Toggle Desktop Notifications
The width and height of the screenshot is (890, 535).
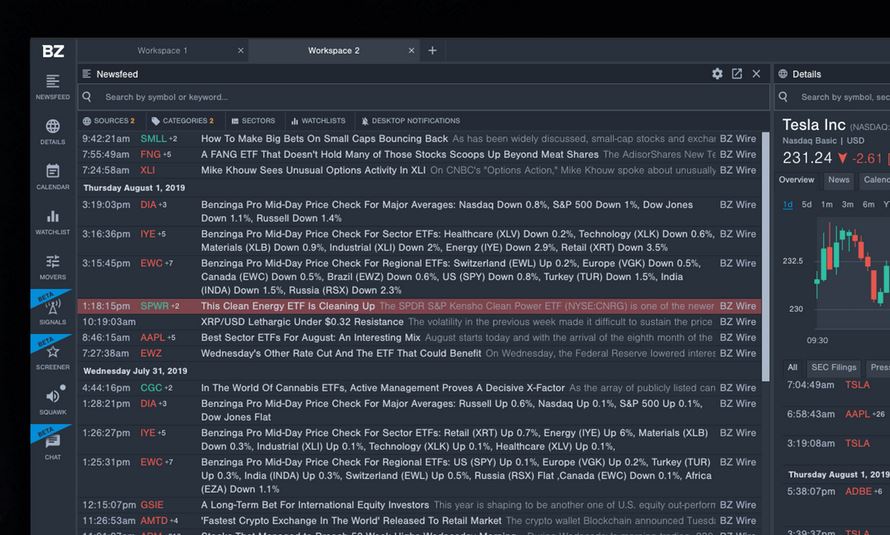coord(410,121)
